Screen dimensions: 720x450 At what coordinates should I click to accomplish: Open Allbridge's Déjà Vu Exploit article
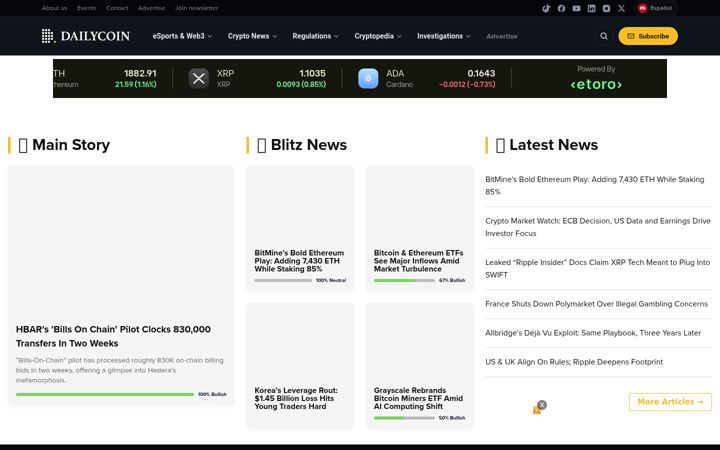click(593, 333)
